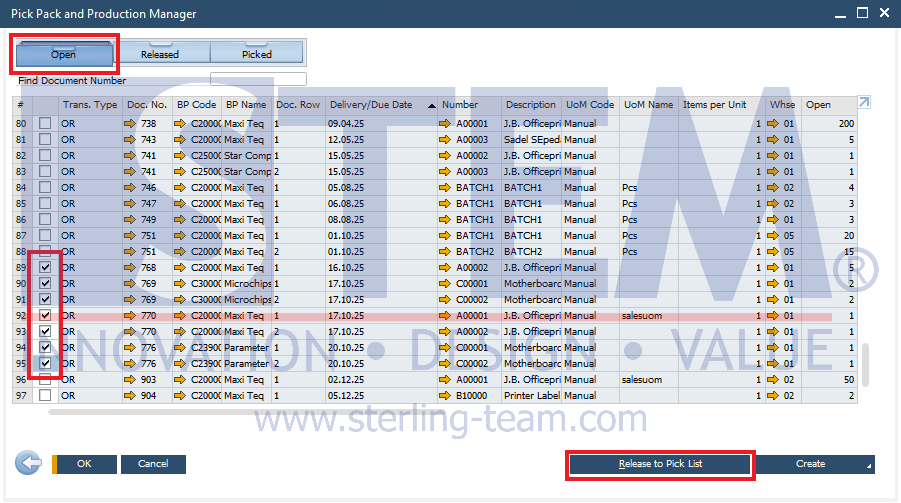Open BP code link arrow in row 96
The height and width of the screenshot is (503, 901).
click(x=180, y=380)
